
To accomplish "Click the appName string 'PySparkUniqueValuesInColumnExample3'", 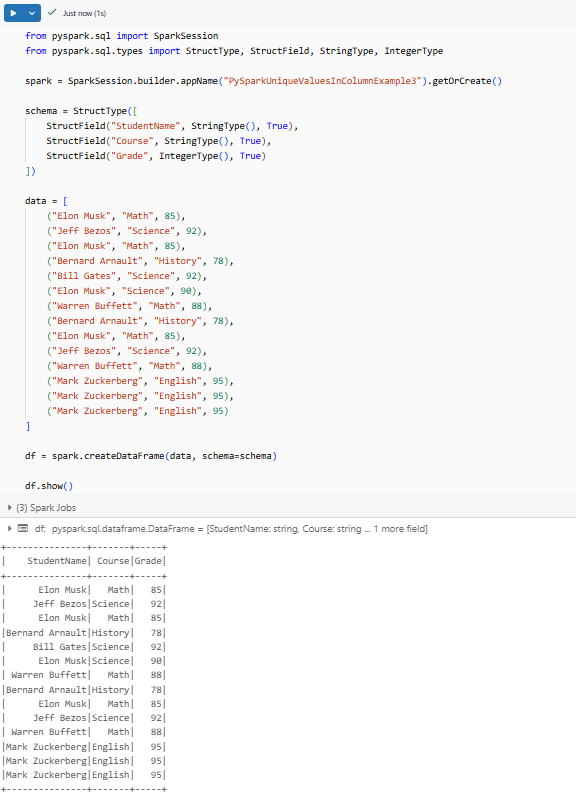I will 322,81.
